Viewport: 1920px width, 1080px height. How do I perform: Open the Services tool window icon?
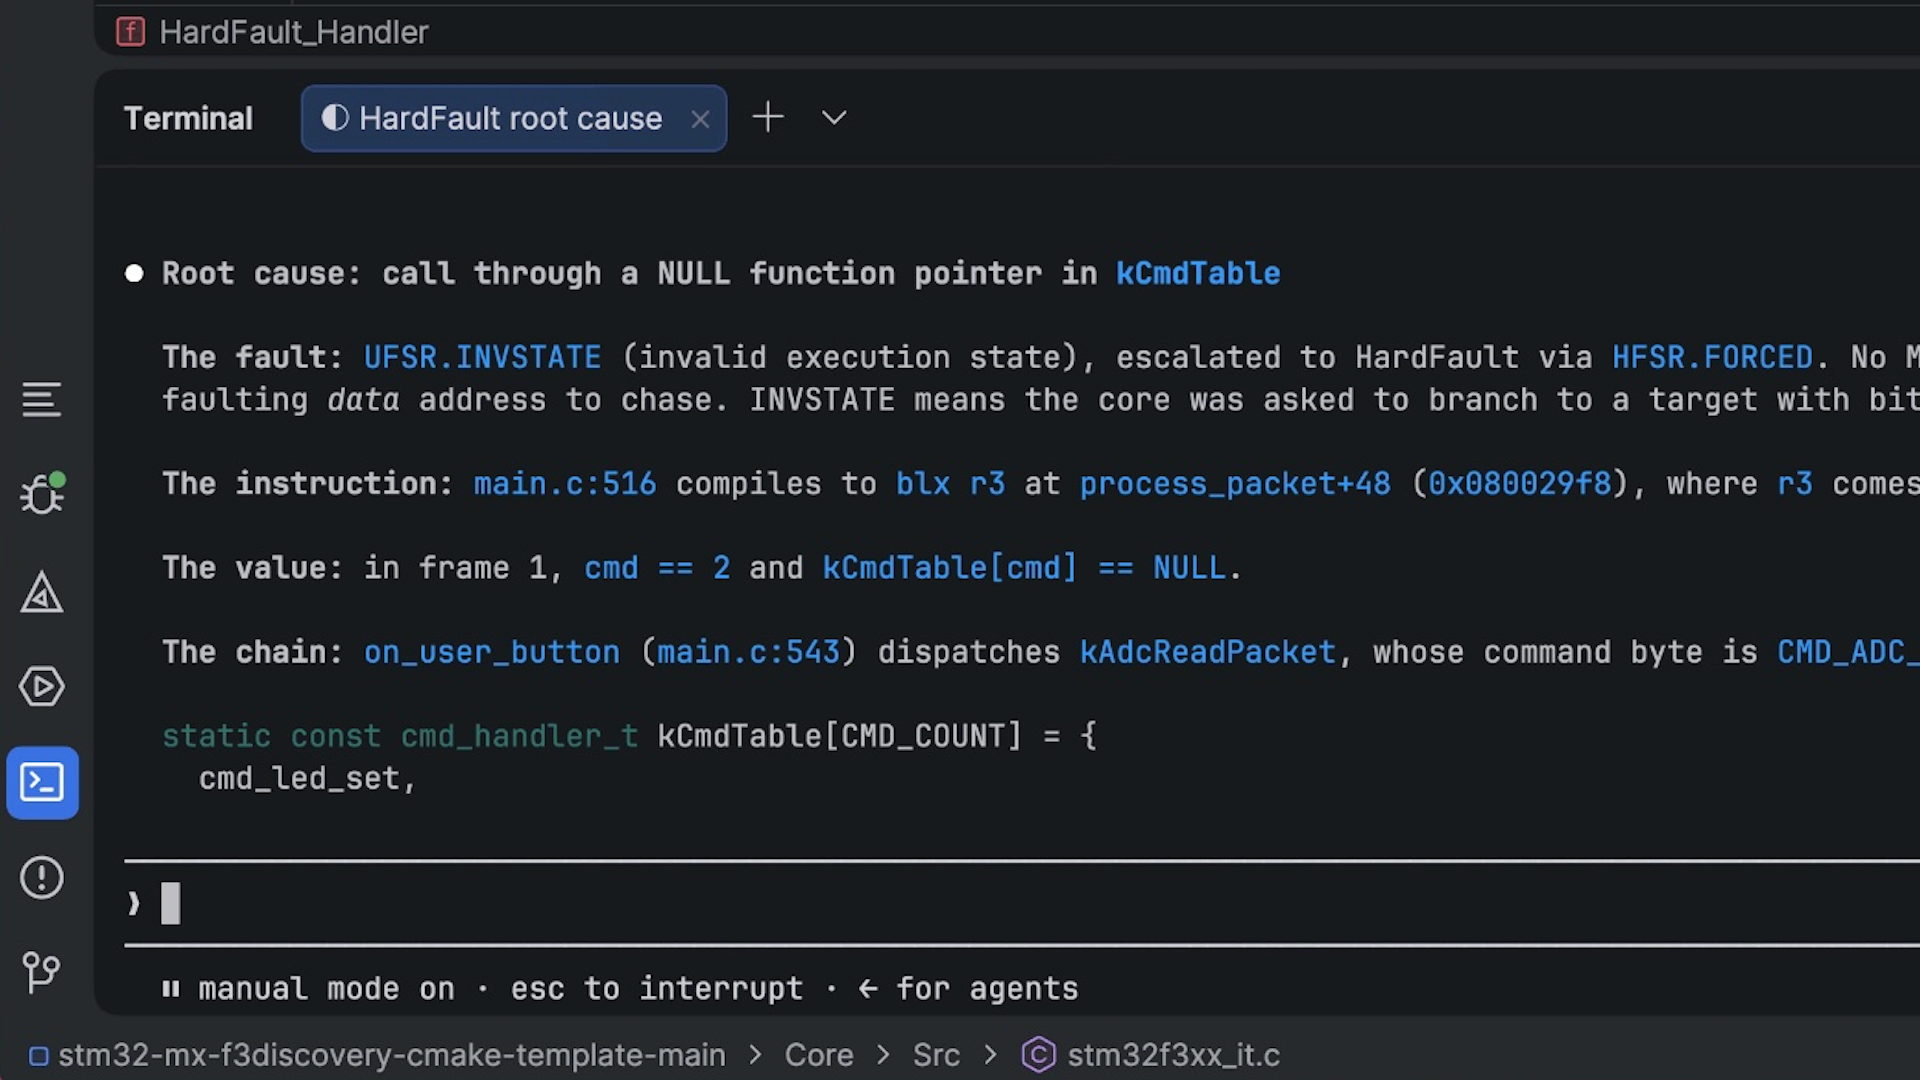pos(42,687)
